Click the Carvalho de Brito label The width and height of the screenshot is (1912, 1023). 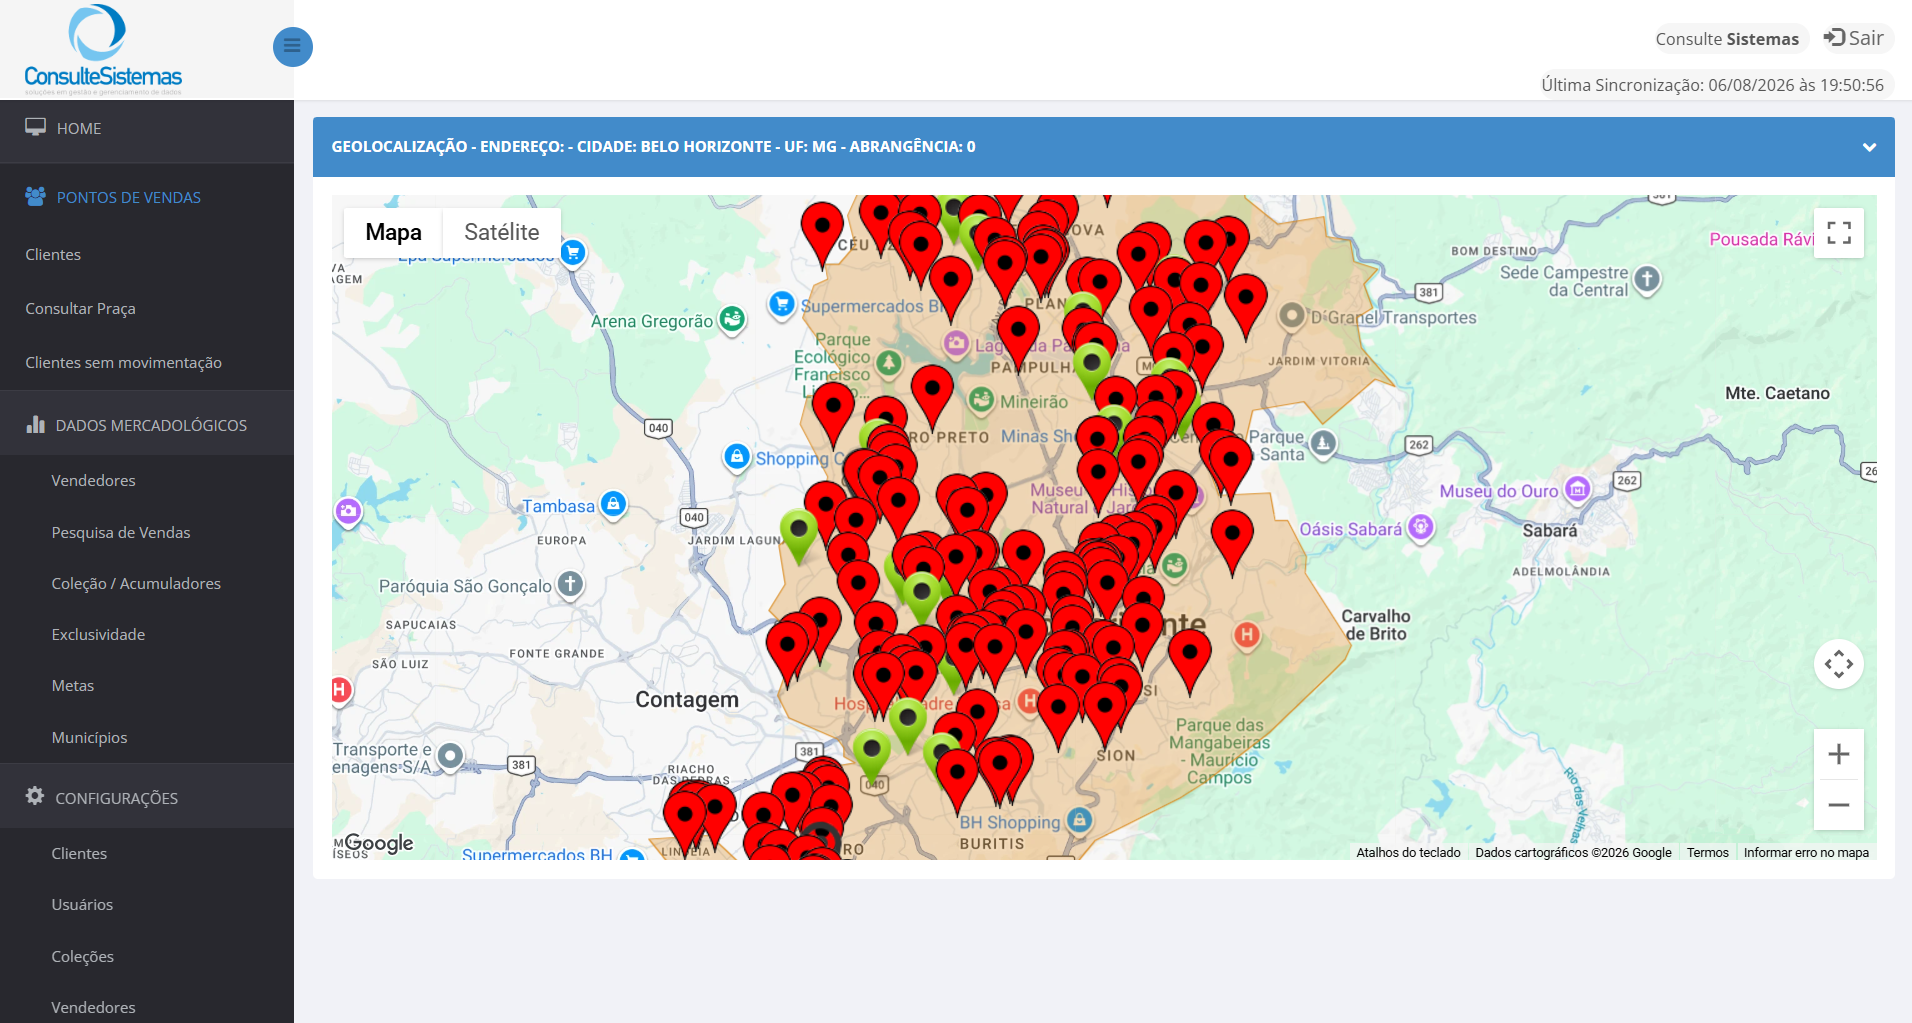[1376, 625]
